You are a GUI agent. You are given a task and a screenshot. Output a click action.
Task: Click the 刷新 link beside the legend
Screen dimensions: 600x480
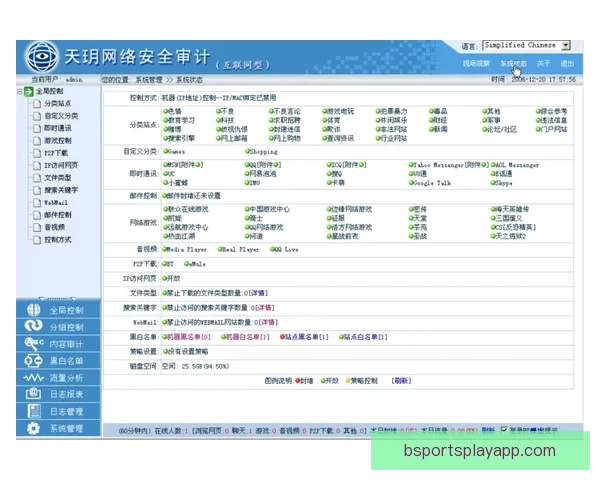pos(400,381)
